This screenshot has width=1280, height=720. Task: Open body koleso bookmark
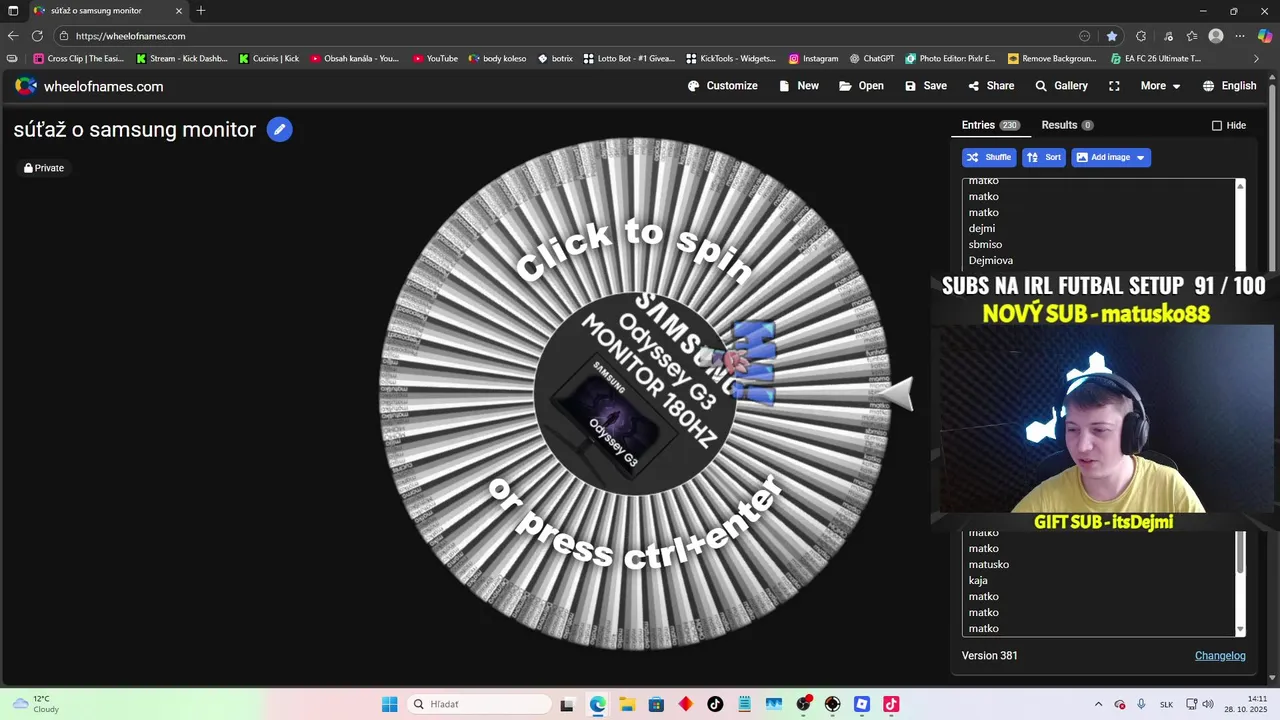(497, 58)
